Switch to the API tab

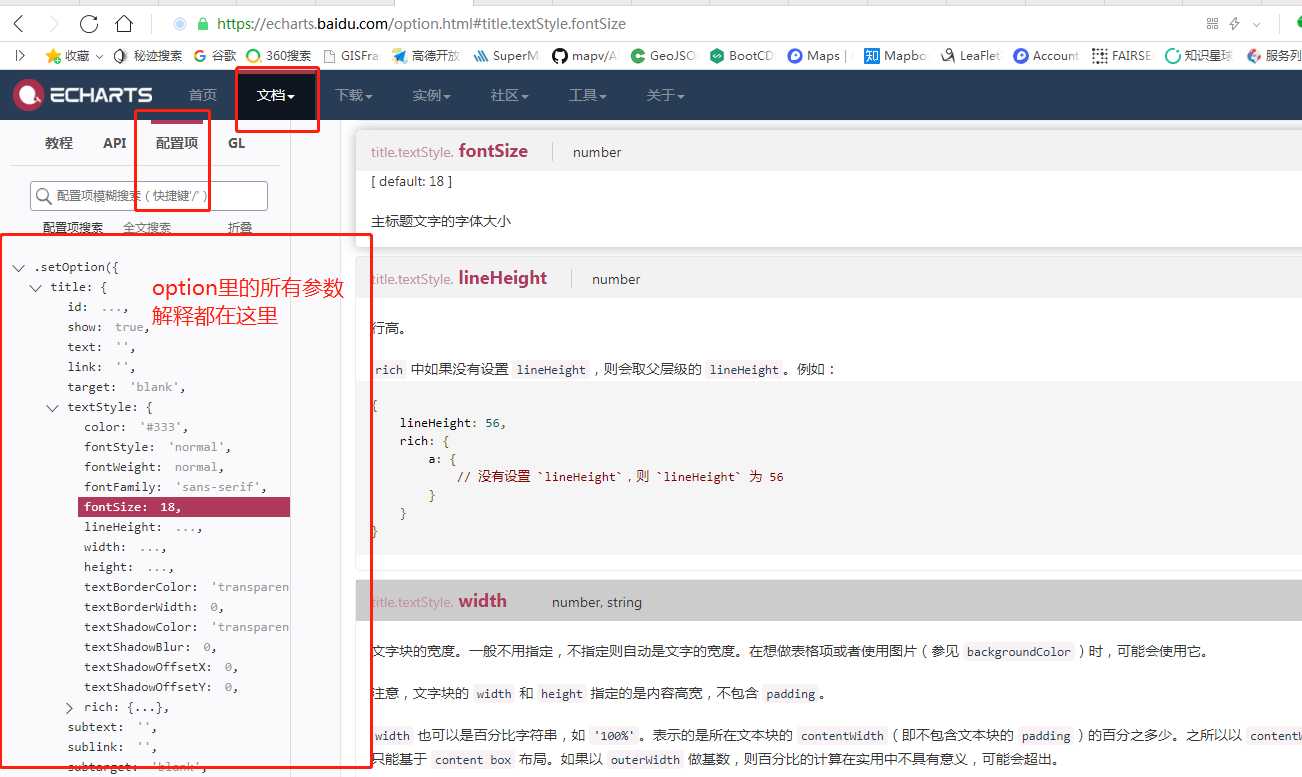(115, 143)
